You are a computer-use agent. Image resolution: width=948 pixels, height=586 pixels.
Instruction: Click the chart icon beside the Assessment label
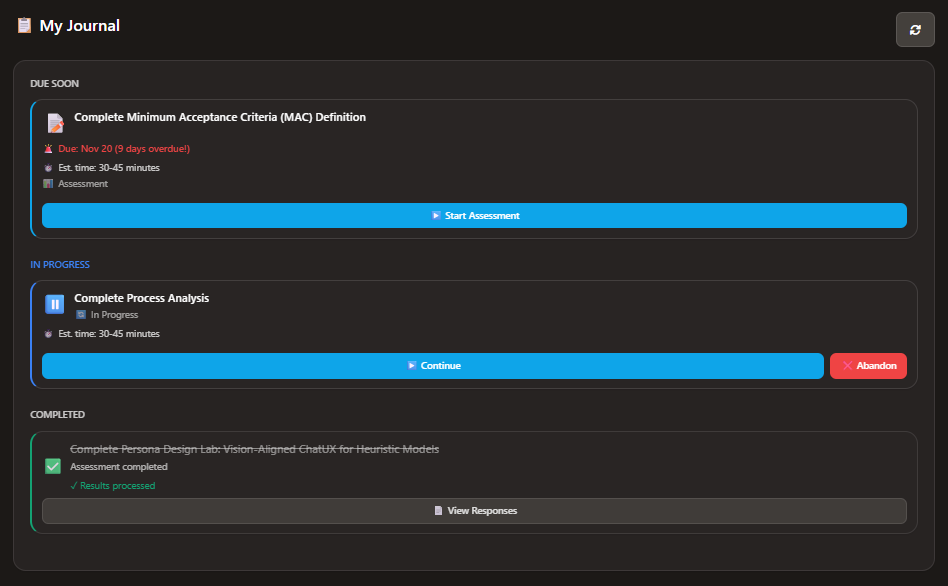(47, 184)
